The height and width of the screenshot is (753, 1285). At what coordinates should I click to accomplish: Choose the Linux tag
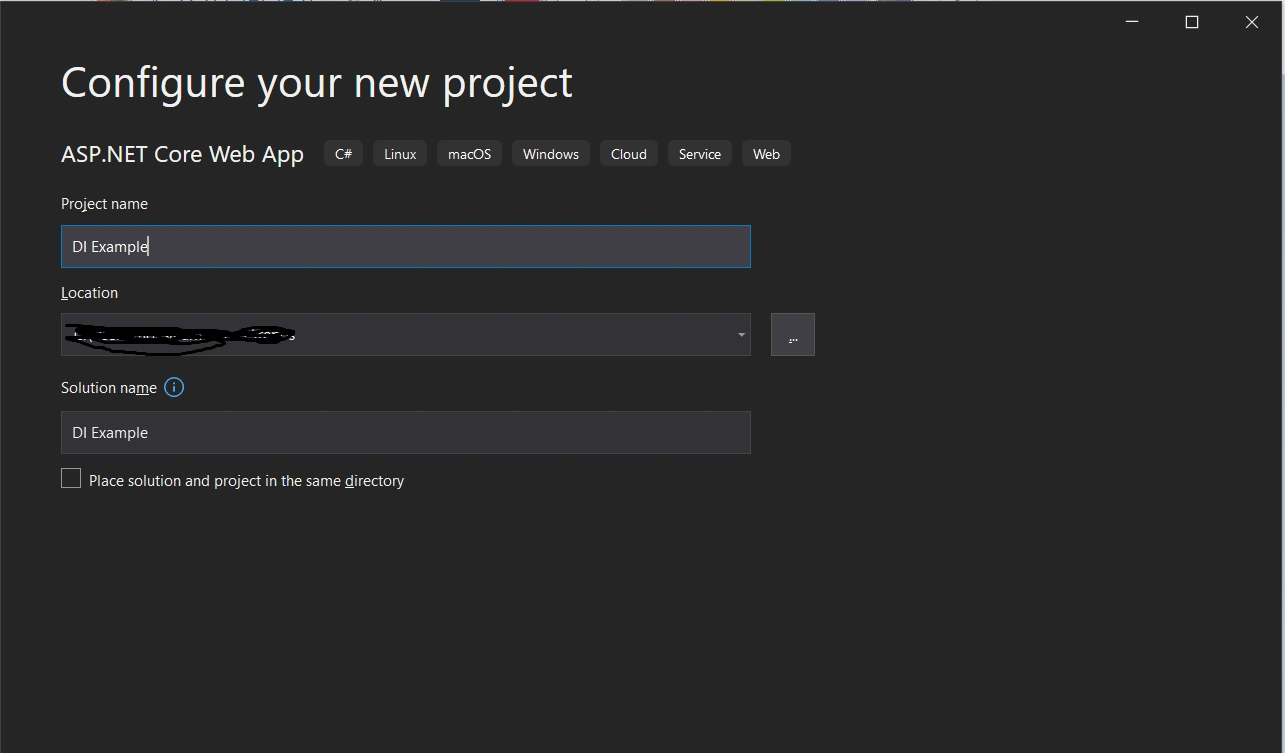coord(400,154)
